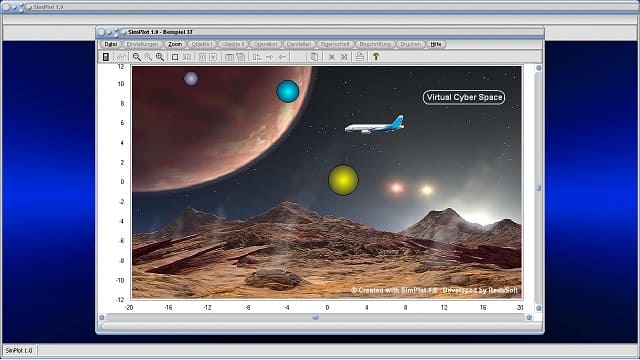Click the single X delete icon

(332, 57)
